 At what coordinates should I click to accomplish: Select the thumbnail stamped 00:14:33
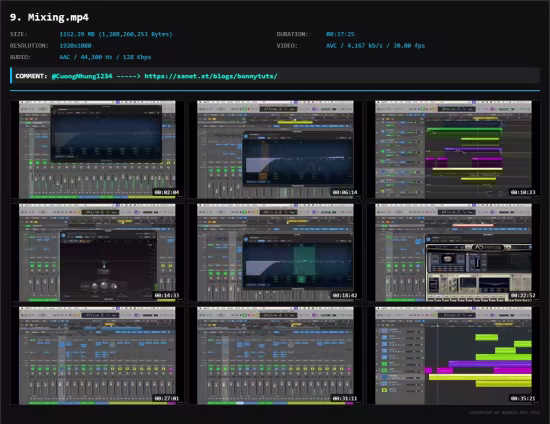pos(97,253)
